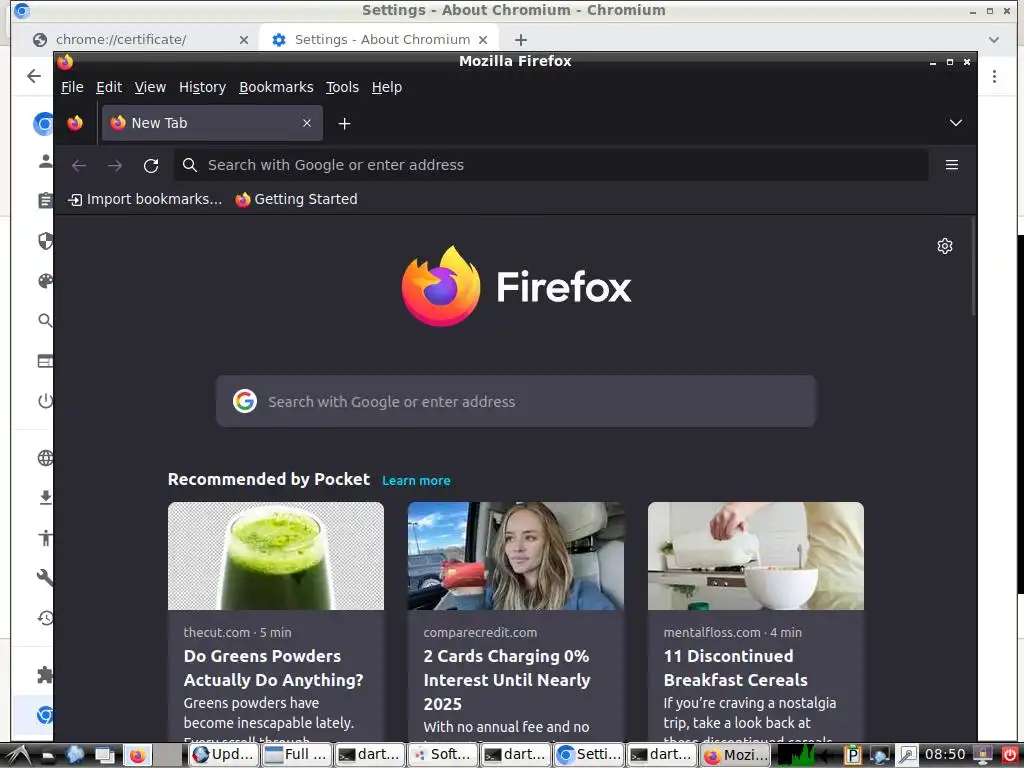
Task: Open the cereal bowl article thumbnail
Action: 756,556
